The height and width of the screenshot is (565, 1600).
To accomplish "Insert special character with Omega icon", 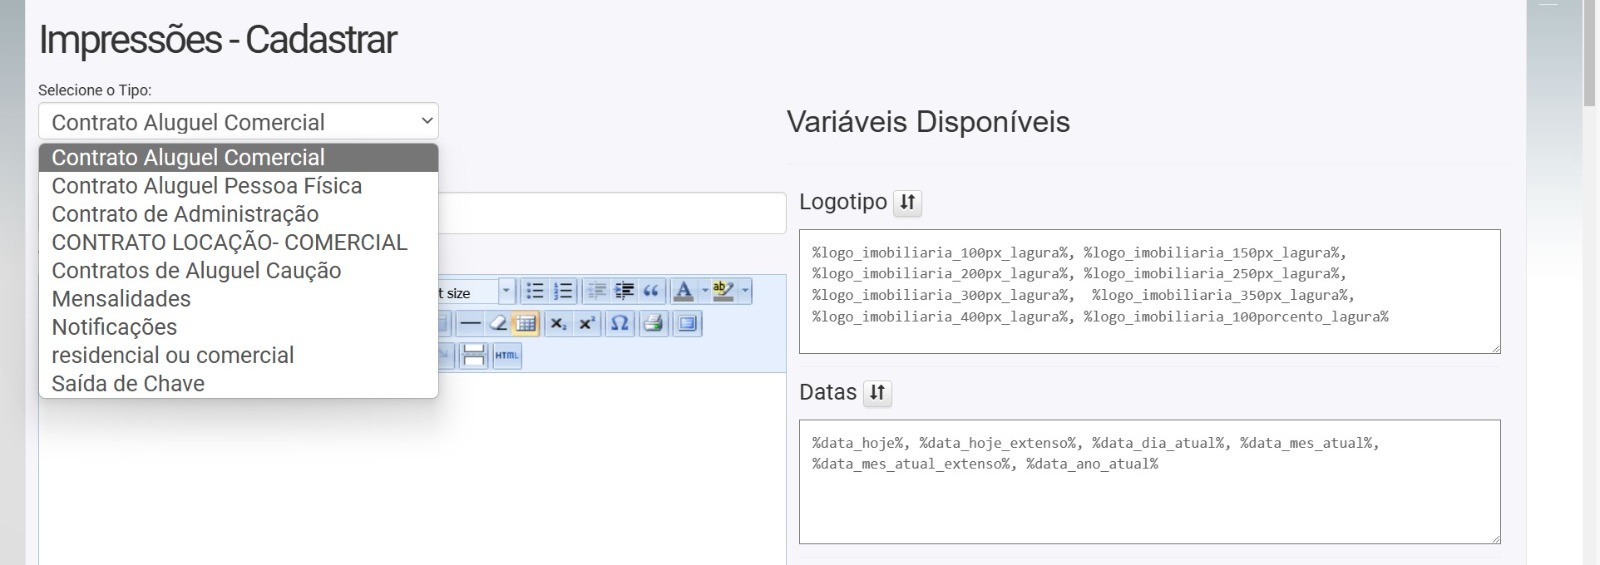I will click(620, 323).
